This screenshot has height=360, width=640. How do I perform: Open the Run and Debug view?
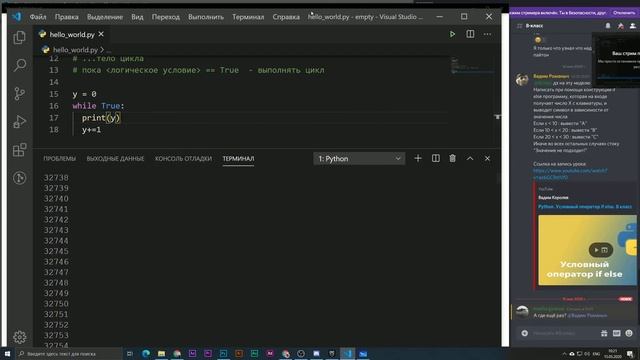click(19, 122)
